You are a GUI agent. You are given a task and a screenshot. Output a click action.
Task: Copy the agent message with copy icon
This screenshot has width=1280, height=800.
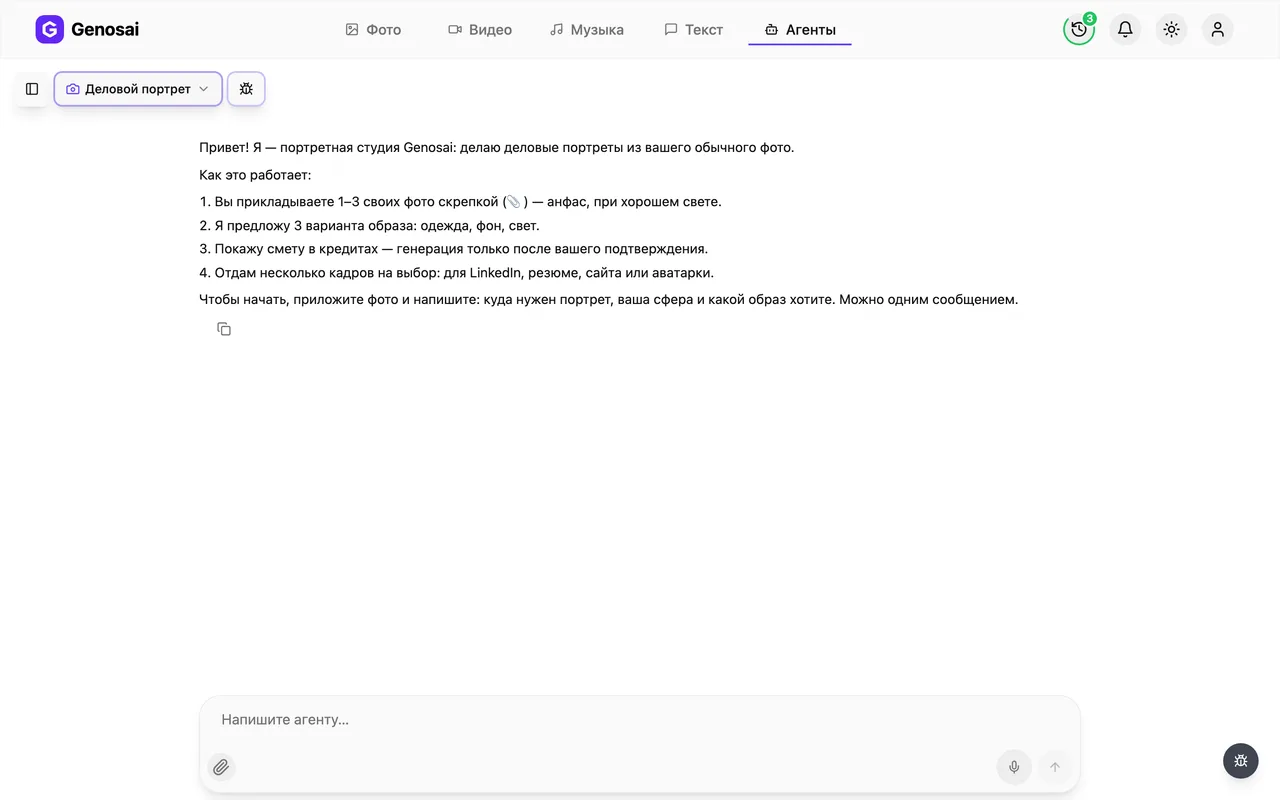point(224,329)
